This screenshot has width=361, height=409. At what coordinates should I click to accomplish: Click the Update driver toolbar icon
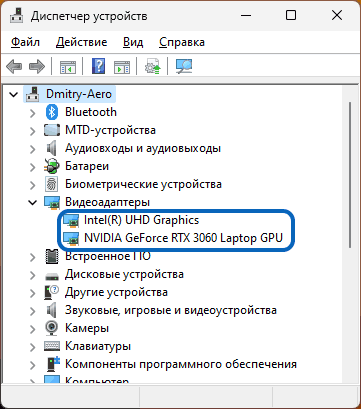click(x=153, y=66)
